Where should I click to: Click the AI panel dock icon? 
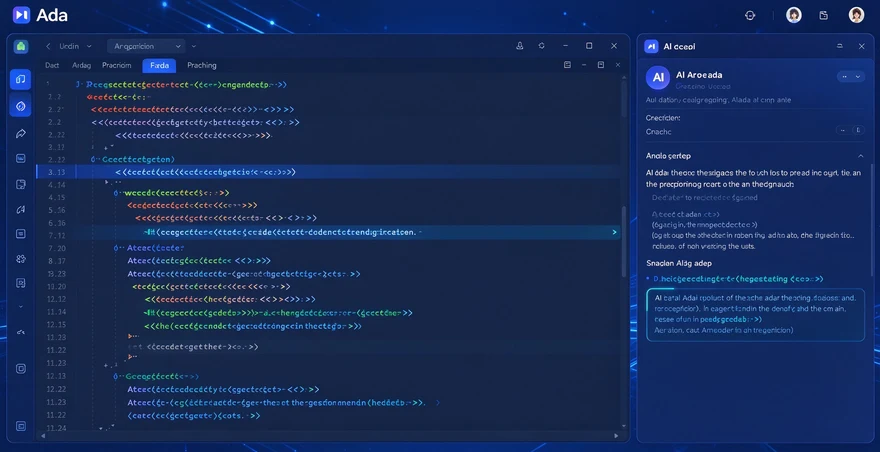(x=840, y=47)
